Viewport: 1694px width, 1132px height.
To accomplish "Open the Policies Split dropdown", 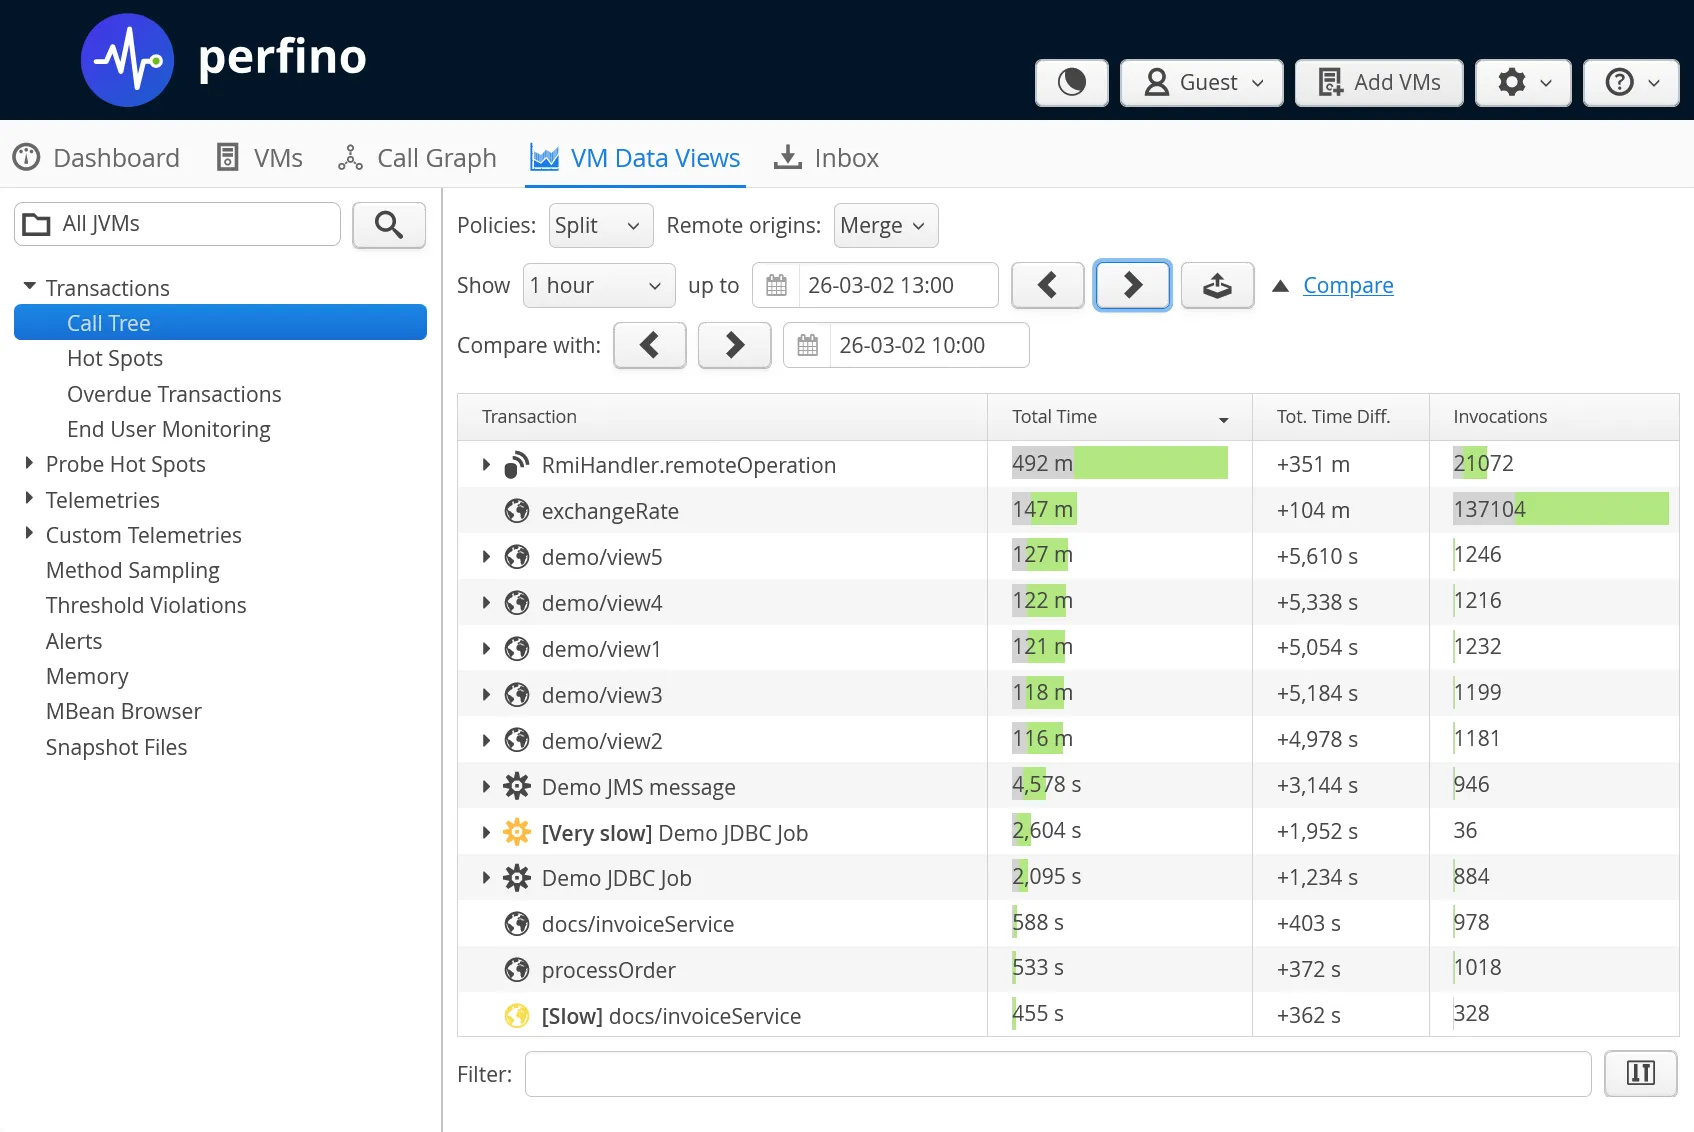I will 600,226.
